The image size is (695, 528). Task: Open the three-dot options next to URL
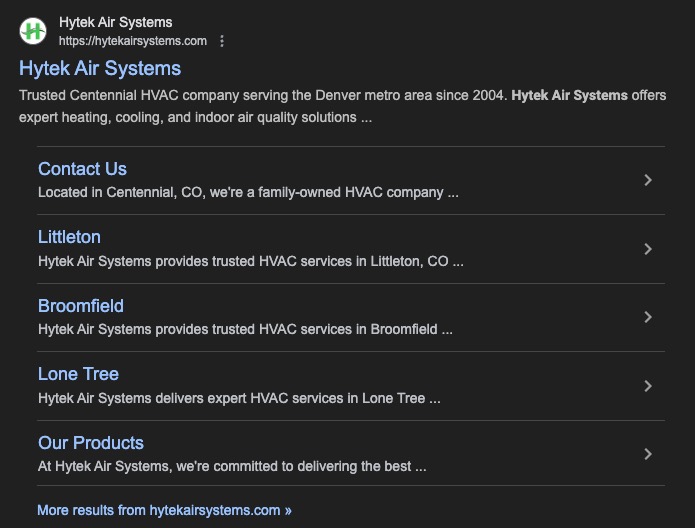click(222, 41)
